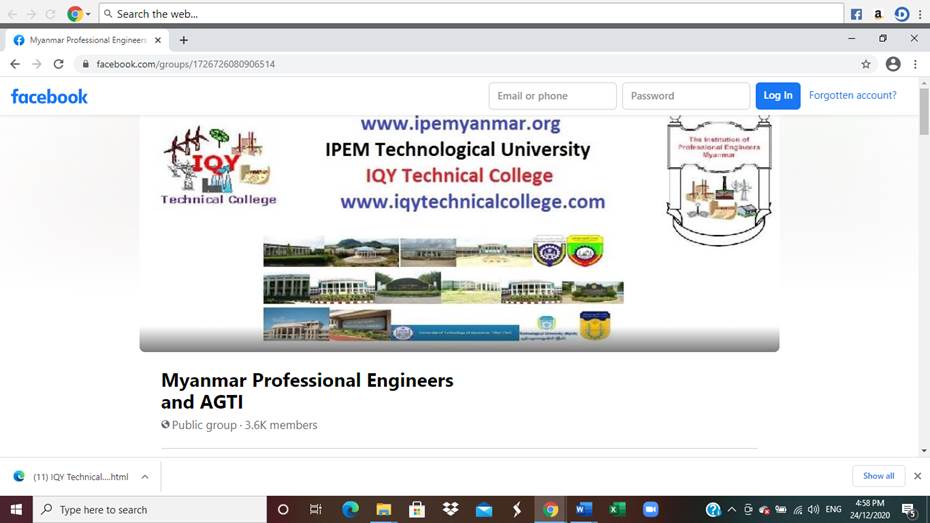
Task: Show hidden system tray icons
Action: pyautogui.click(x=732, y=509)
